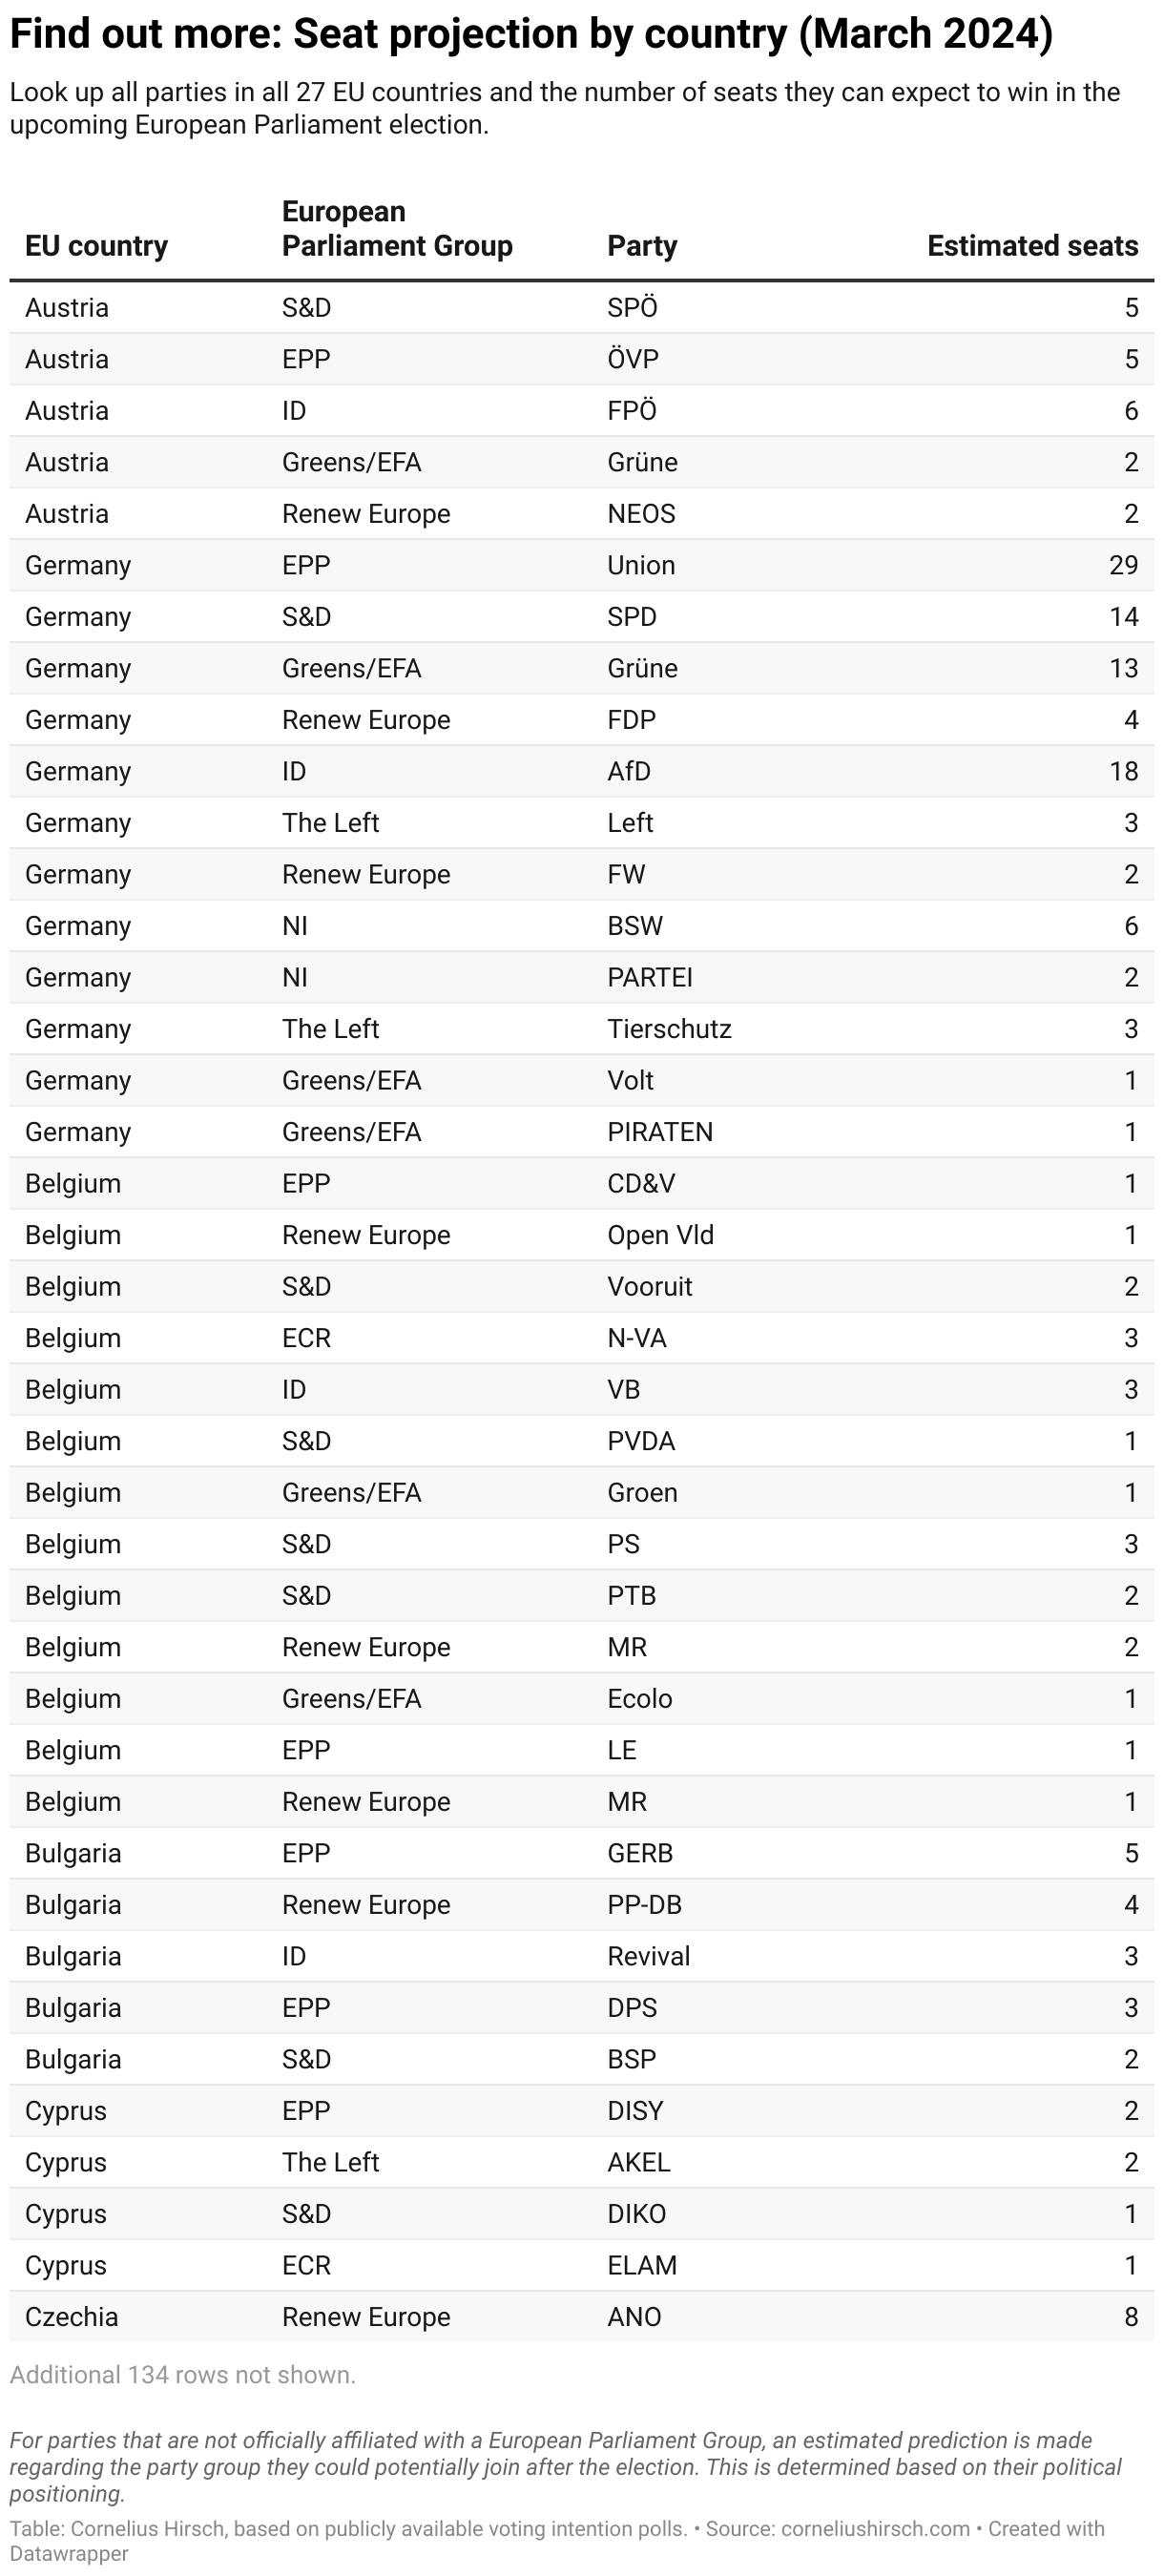Click the Bulgaria Revival party cell
This screenshot has height=2576, width=1164.
coord(648,1956)
